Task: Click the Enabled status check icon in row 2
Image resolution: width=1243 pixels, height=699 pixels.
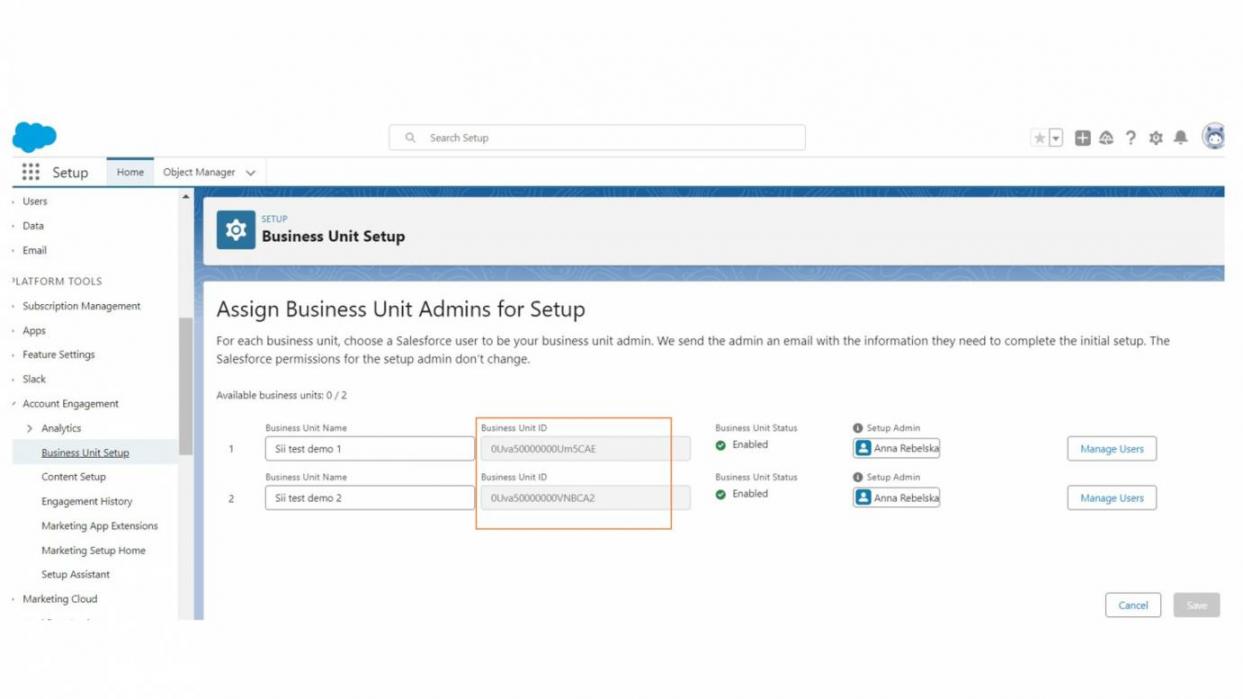Action: click(720, 494)
